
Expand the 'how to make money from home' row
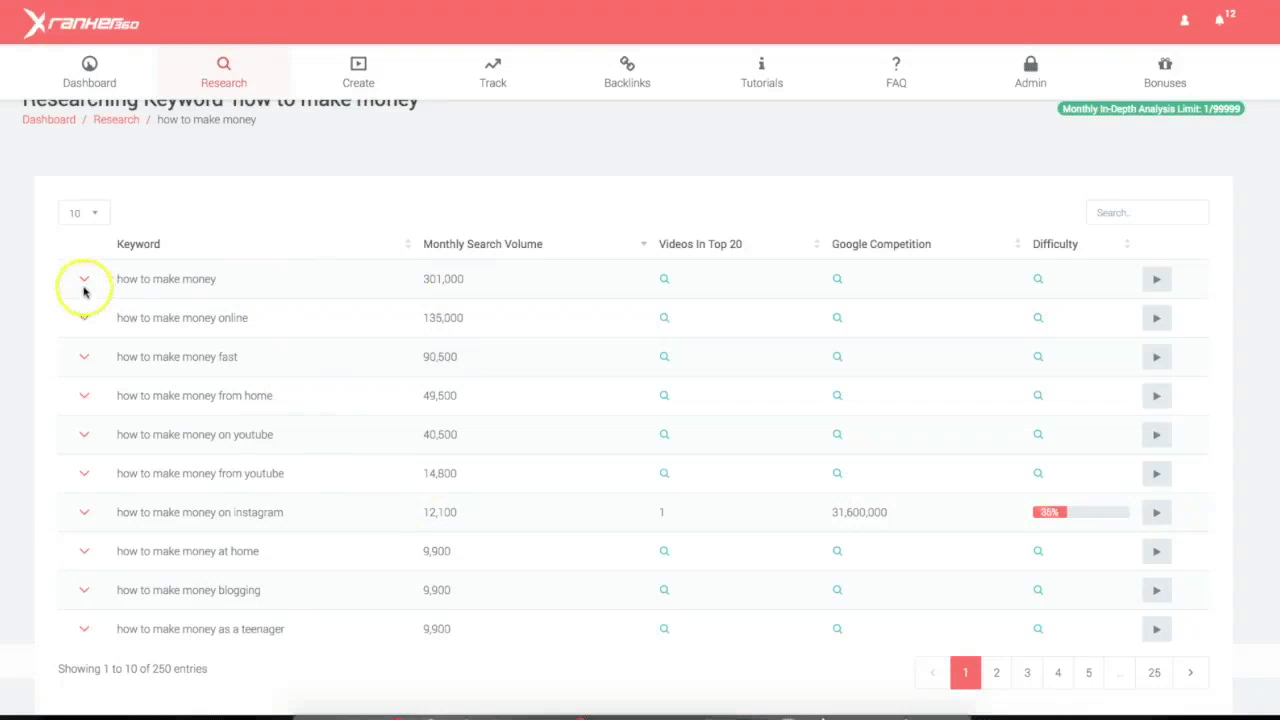coord(84,396)
